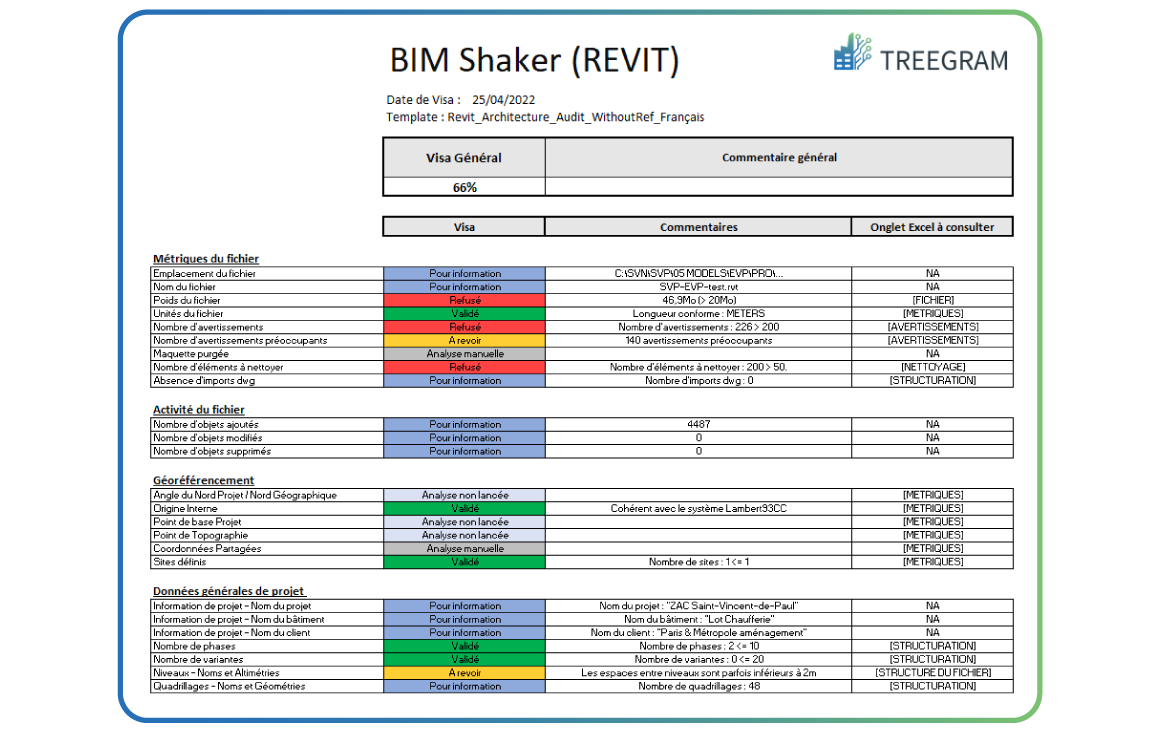Click the [STRUCTURE DU FICHIER] reference cell
Viewport: 1158px width, 731px height.
pos(933,673)
